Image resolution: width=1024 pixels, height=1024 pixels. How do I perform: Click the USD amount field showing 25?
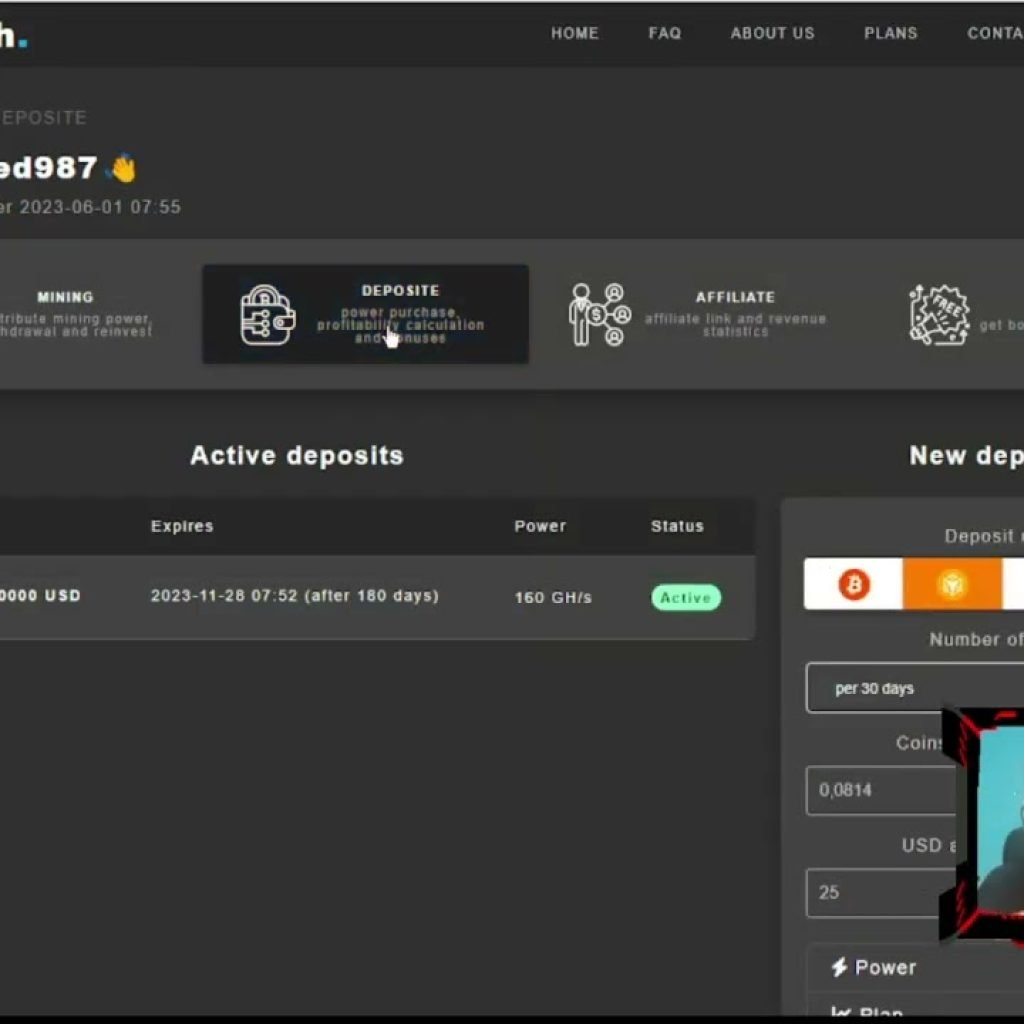point(875,892)
